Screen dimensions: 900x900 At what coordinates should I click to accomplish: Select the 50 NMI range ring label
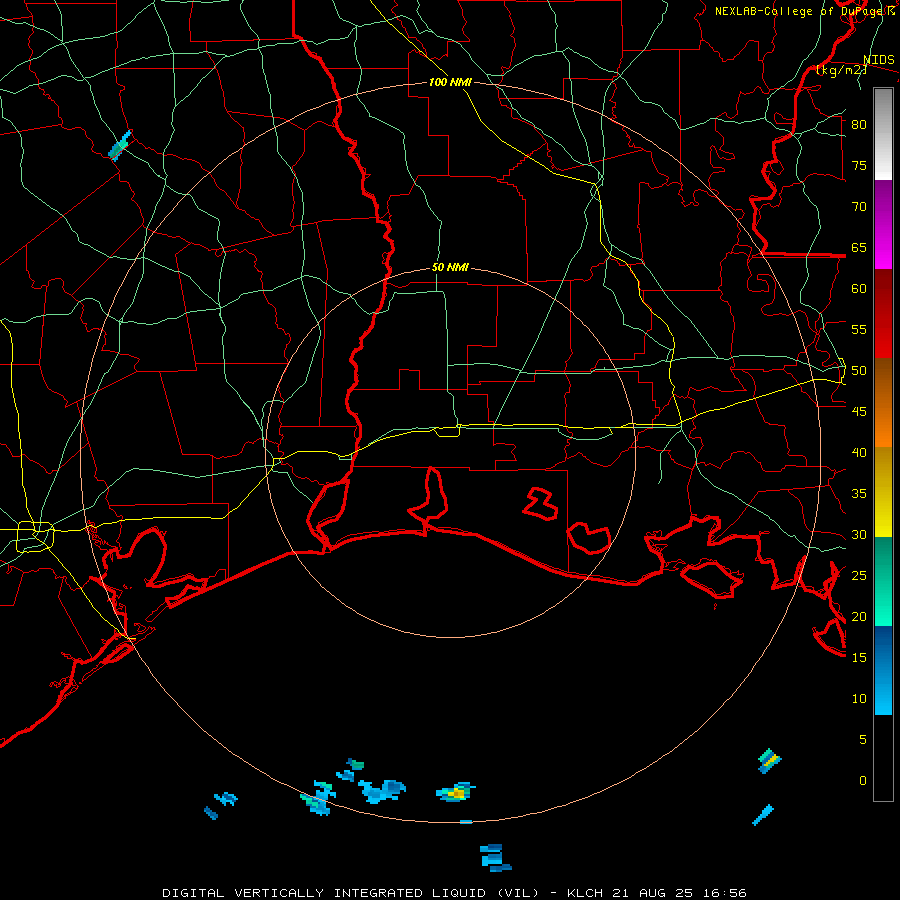click(x=450, y=267)
